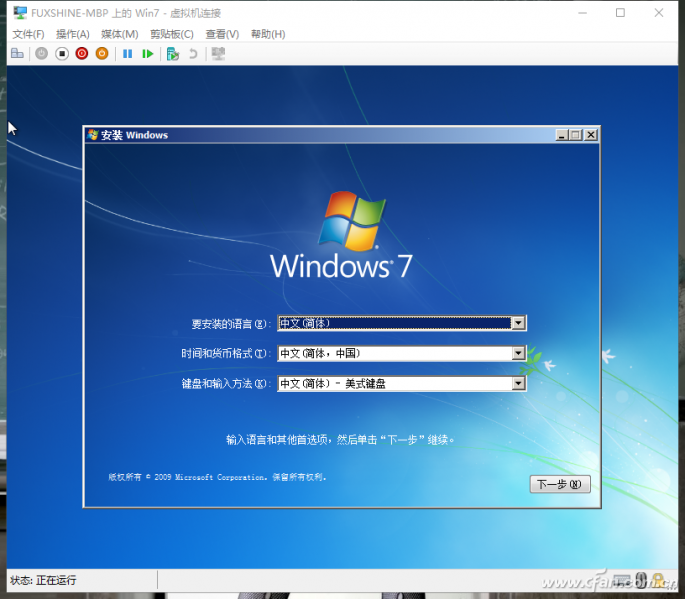685x599 pixels.
Task: Maximize the 安装 Windows dialog
Action: pos(576,135)
